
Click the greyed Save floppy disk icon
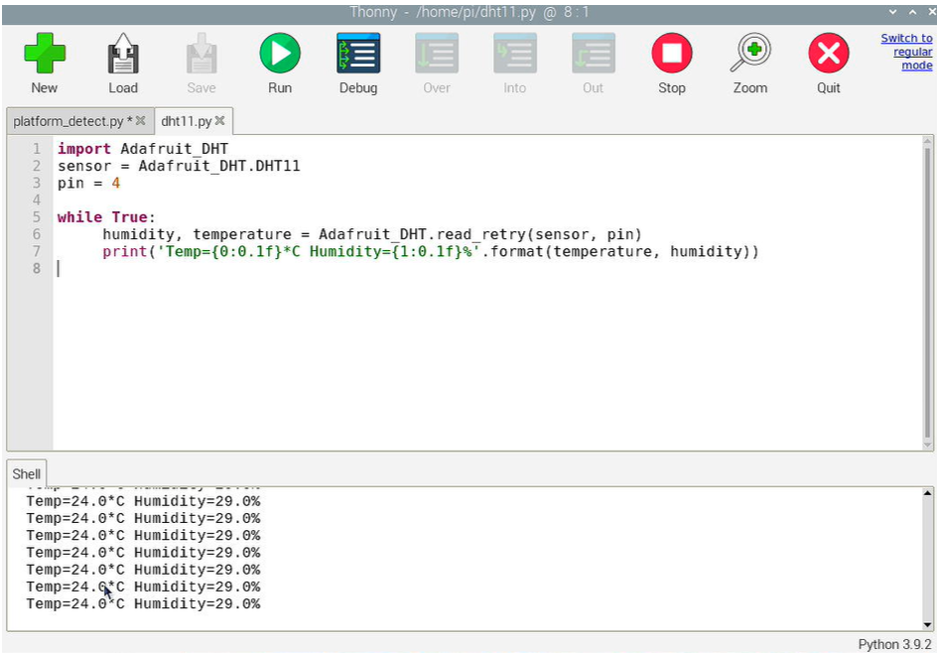201,54
